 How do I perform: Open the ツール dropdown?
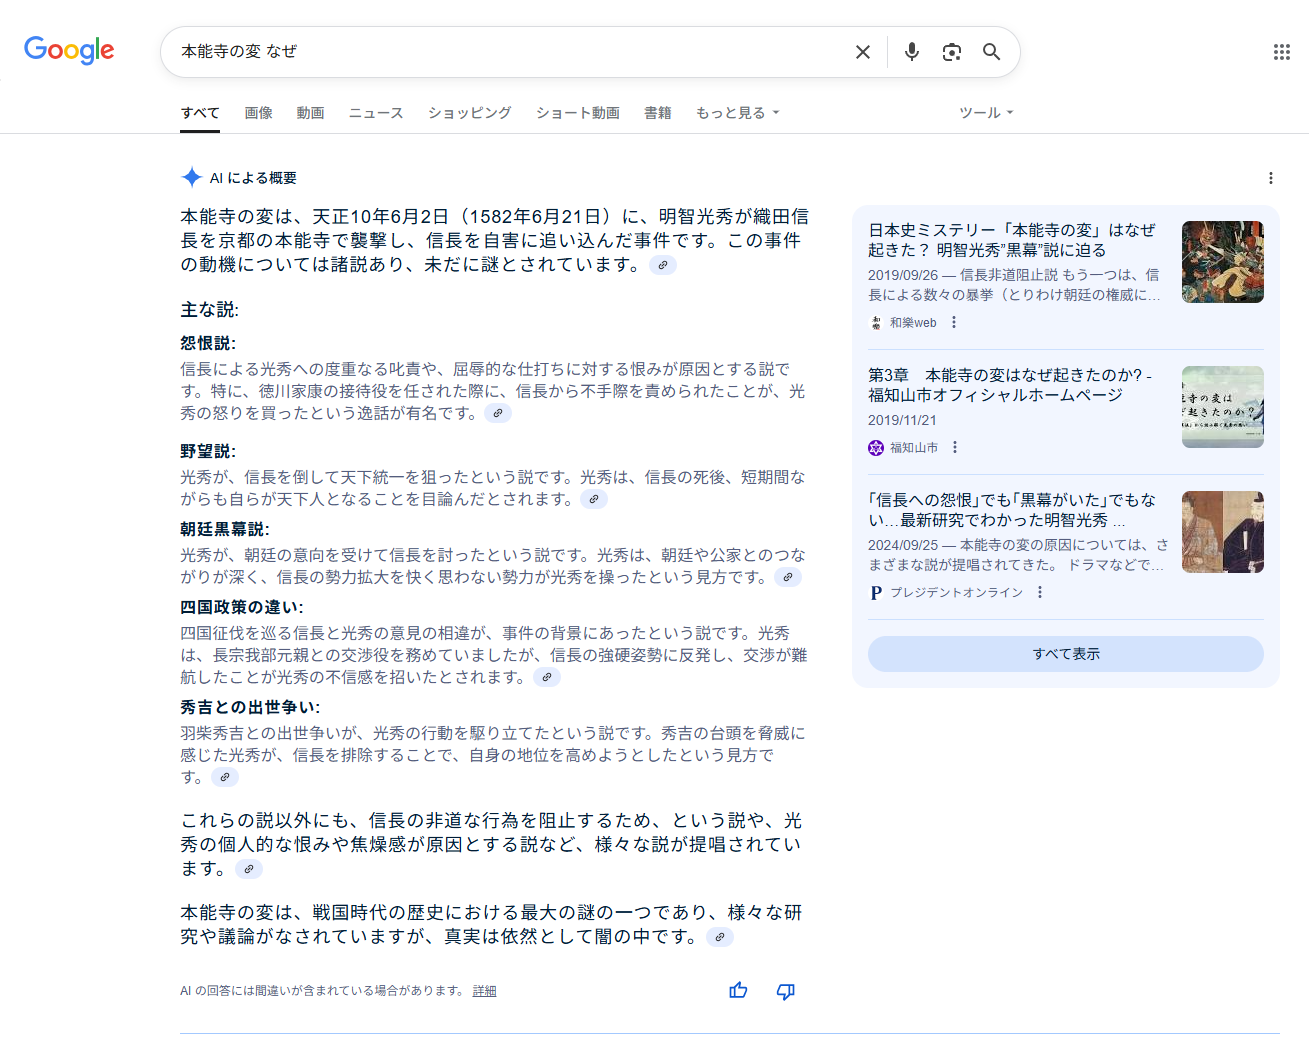click(986, 113)
